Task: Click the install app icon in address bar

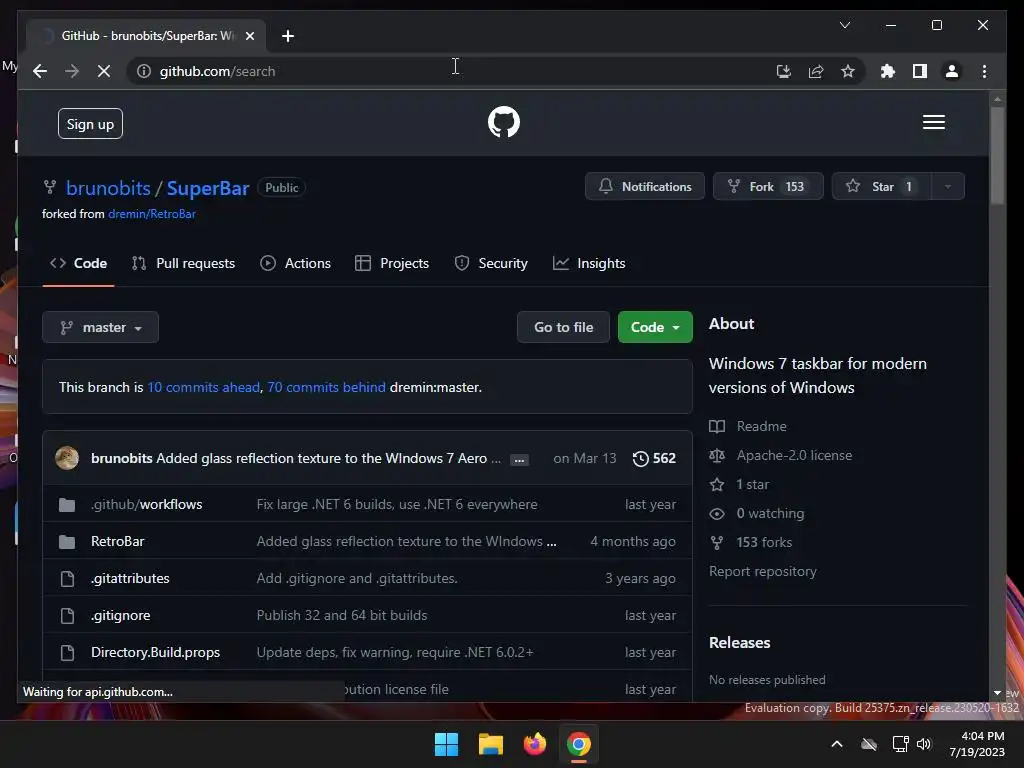Action: [784, 71]
